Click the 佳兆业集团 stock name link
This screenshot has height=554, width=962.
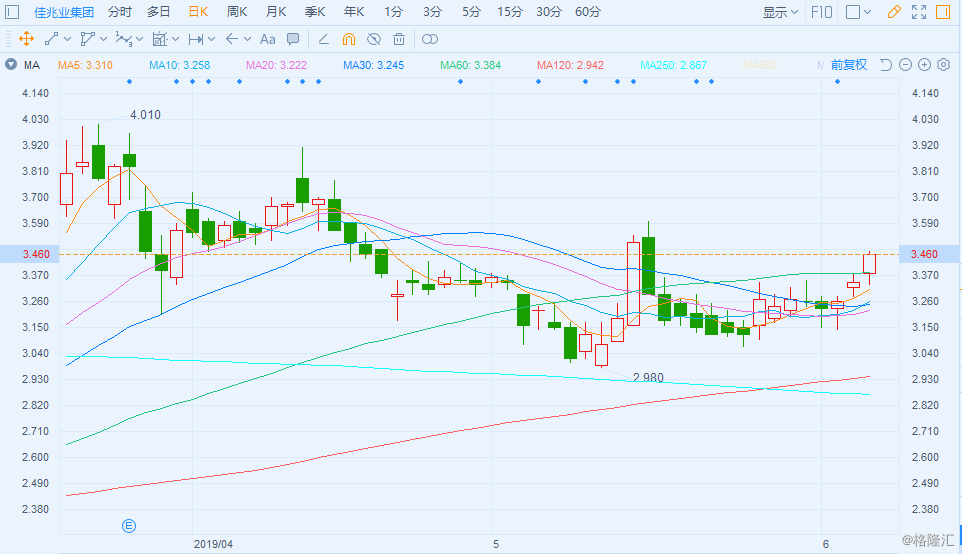(64, 12)
